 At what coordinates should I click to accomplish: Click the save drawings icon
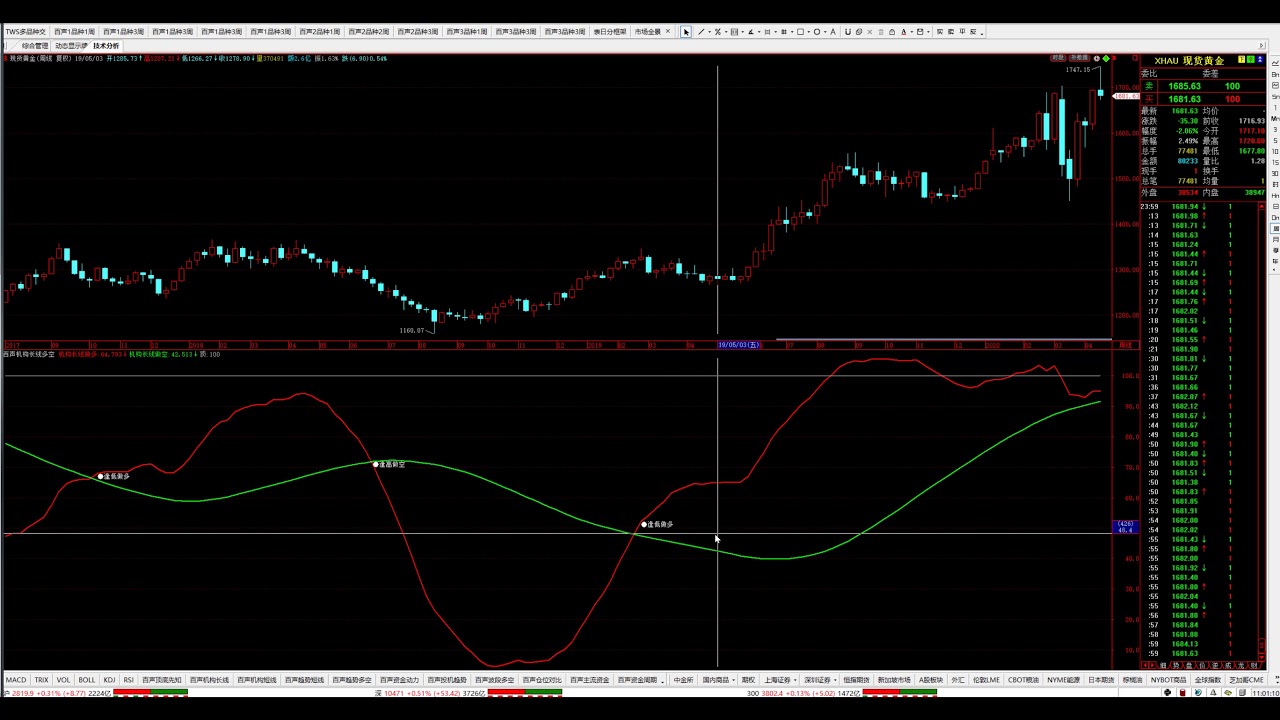pyautogui.click(x=920, y=32)
